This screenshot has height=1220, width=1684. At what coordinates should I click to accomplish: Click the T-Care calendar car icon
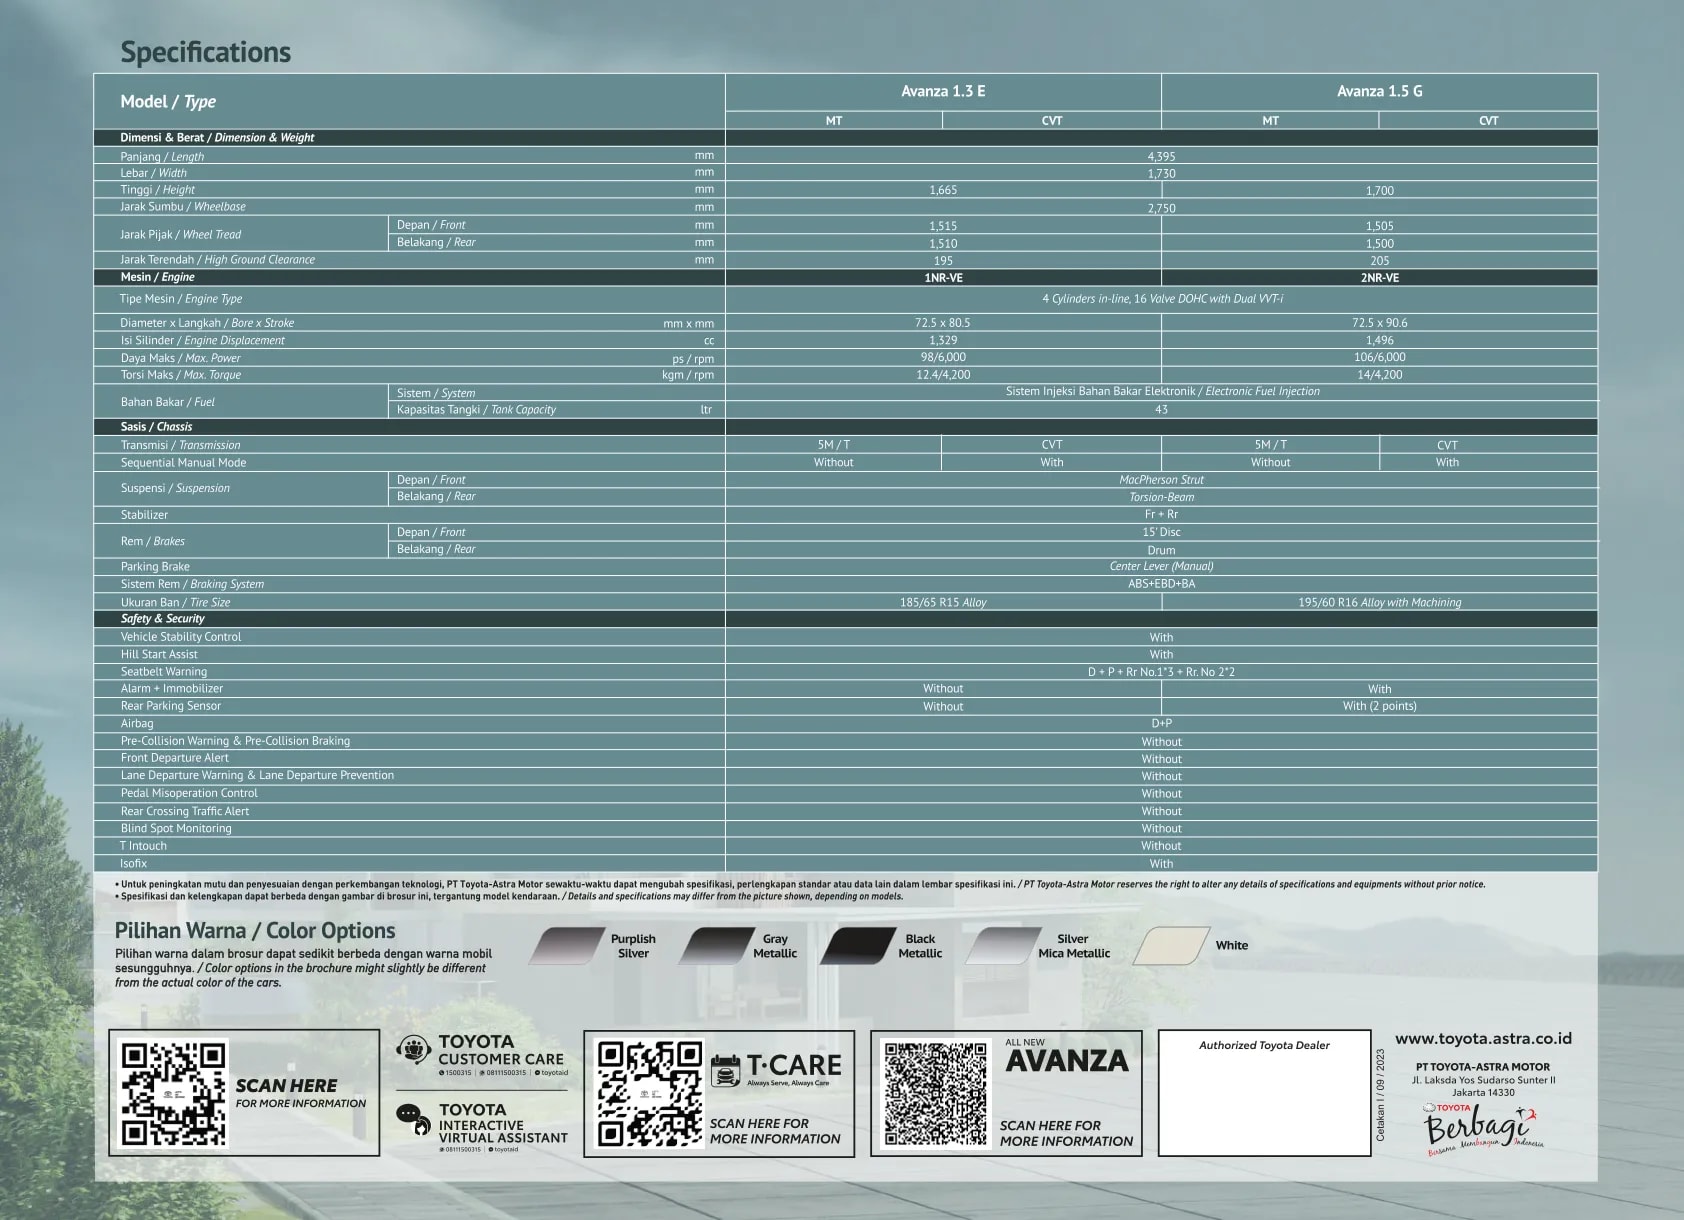[725, 1070]
